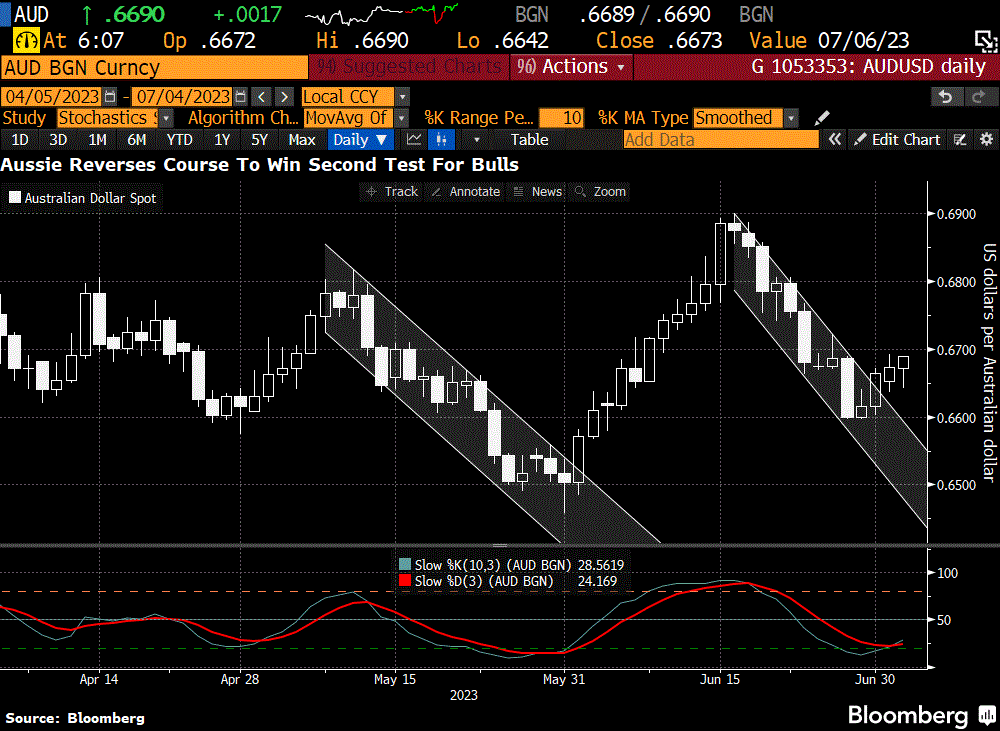Click the annotation edit icon beside Edit Chart
This screenshot has width=1000, height=731.
point(960,139)
